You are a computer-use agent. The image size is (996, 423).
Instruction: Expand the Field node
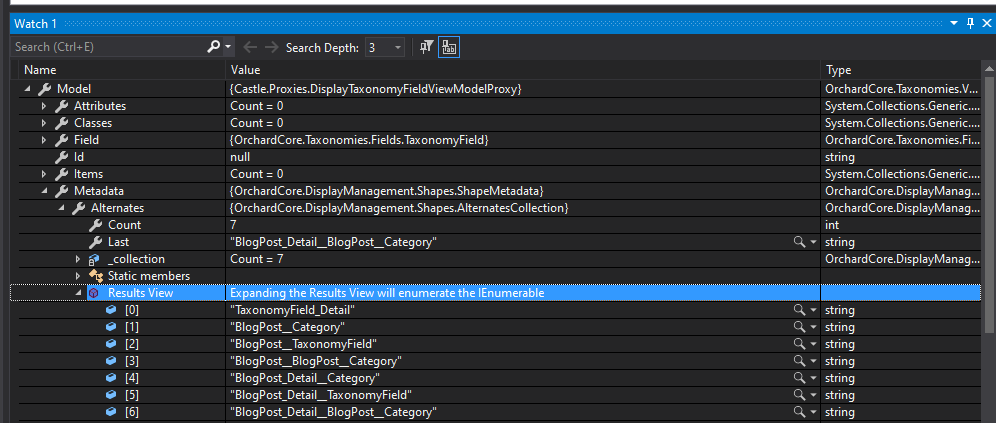click(x=44, y=140)
